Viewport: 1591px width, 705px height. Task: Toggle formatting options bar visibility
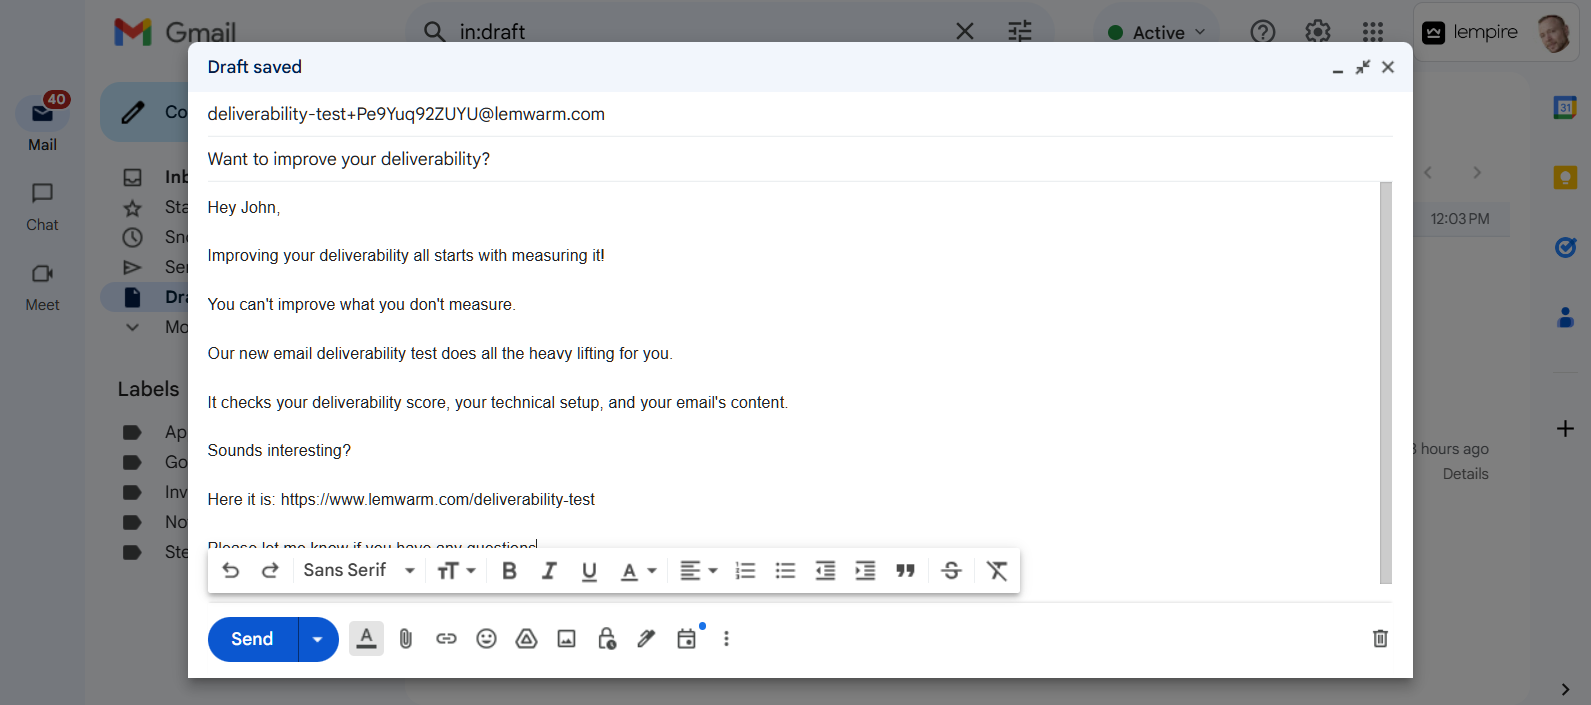367,638
